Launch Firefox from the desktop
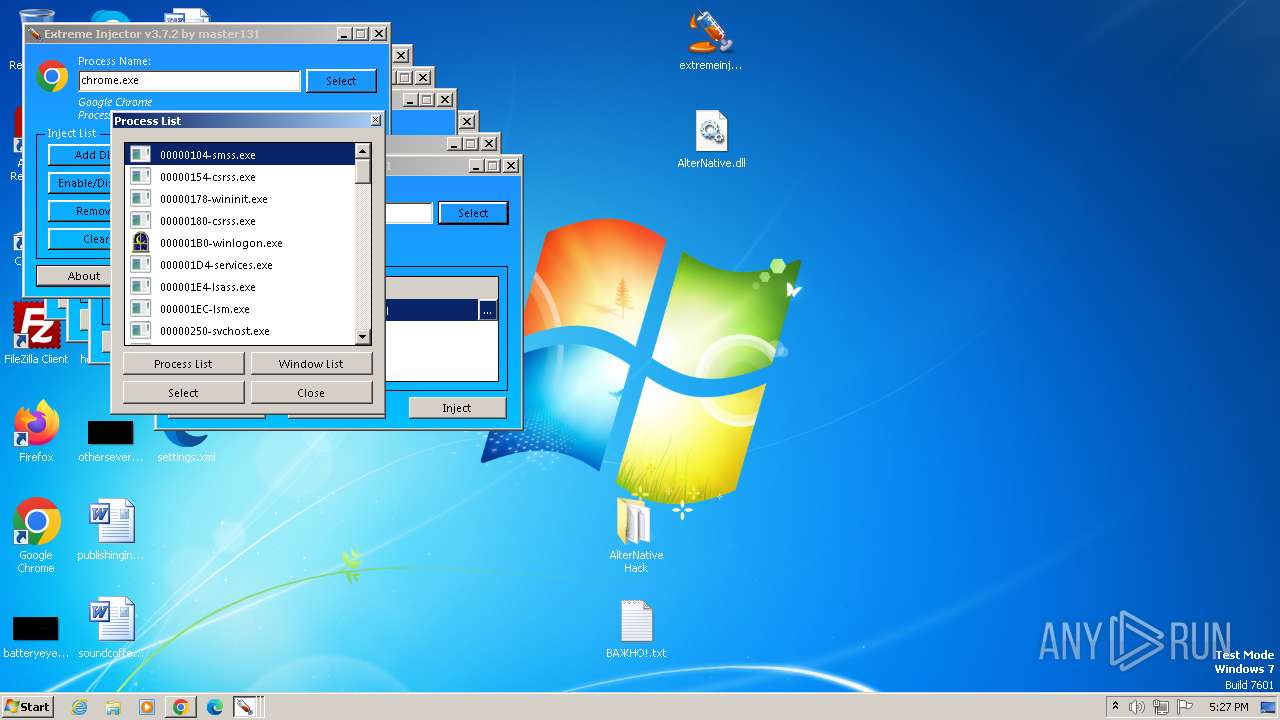The height and width of the screenshot is (720, 1280). [36, 432]
